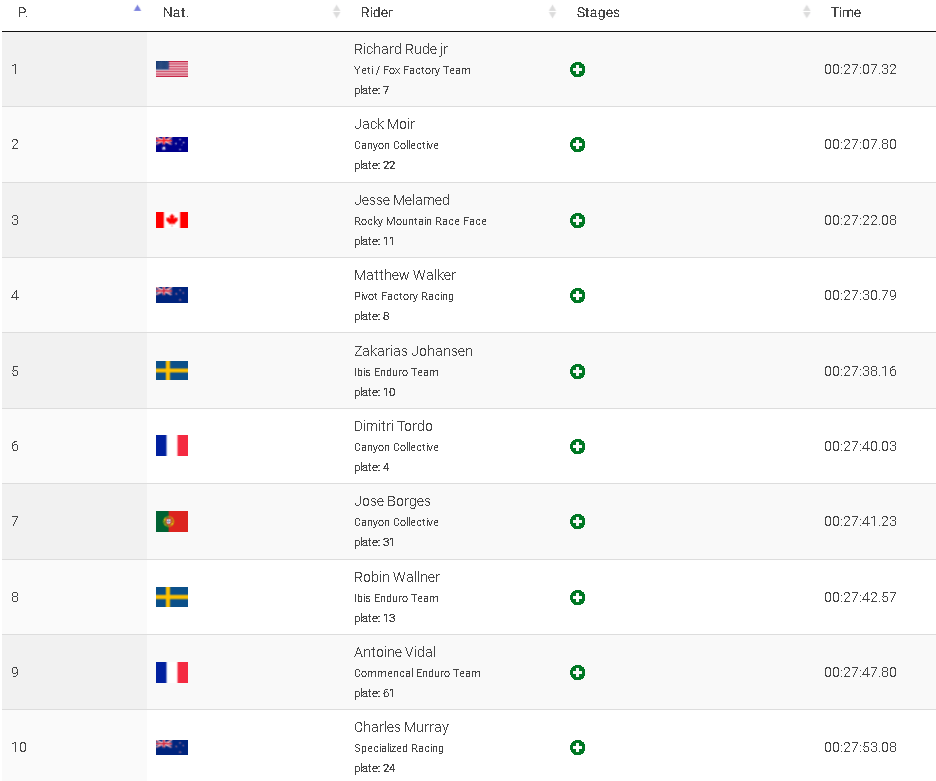This screenshot has height=781, width=936.
Task: Click green plus icon for Zakarias Johansen
Action: pos(577,372)
